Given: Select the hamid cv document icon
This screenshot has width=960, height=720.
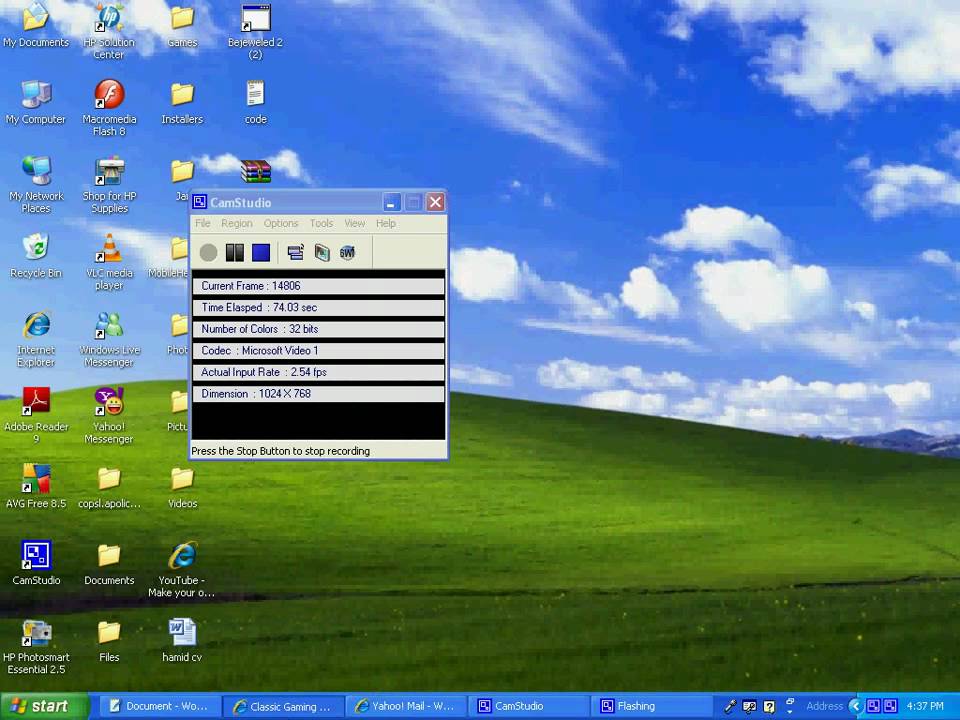Looking at the screenshot, I should pos(182,640).
